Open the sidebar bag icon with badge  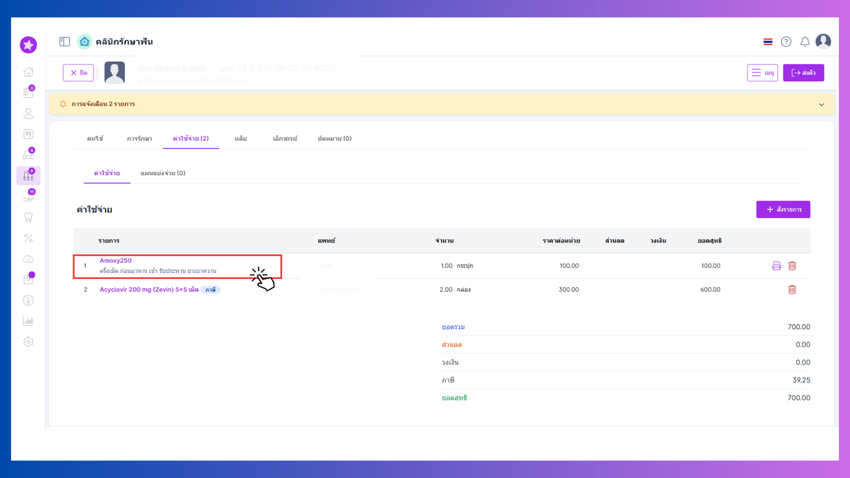pos(28,279)
